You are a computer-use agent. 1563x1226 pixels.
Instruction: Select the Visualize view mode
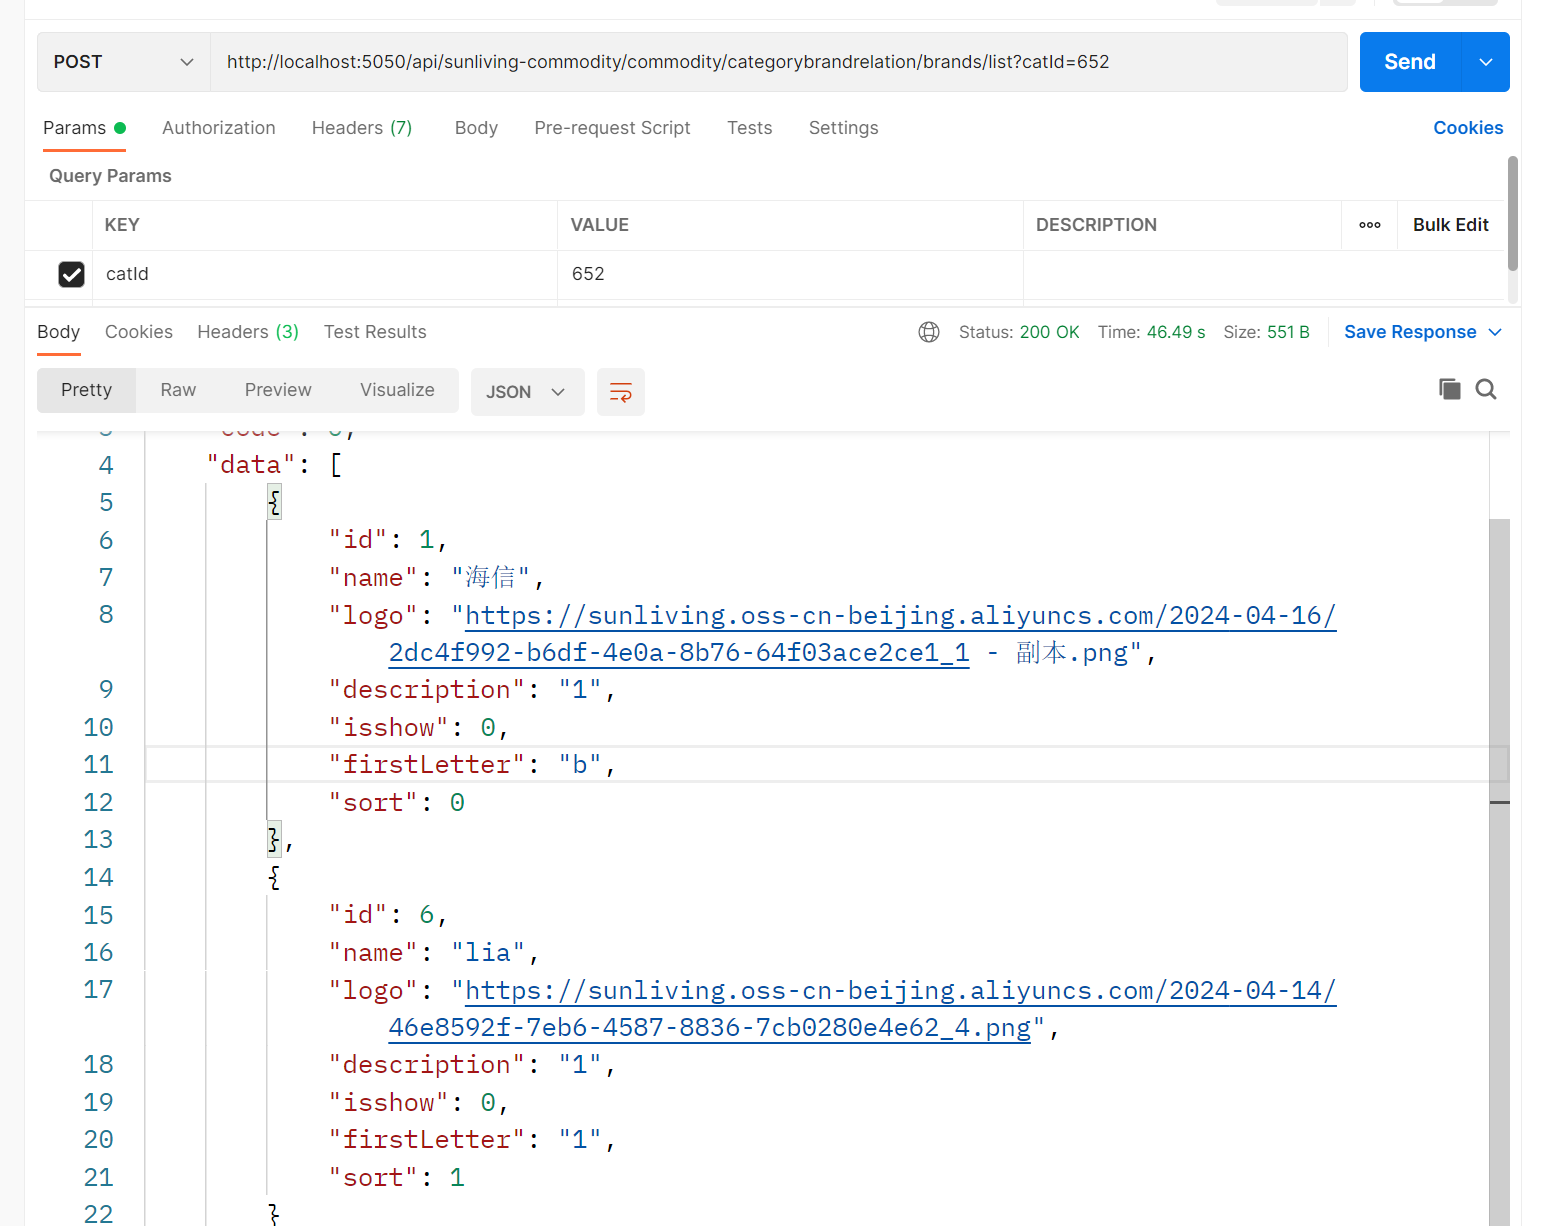397,390
